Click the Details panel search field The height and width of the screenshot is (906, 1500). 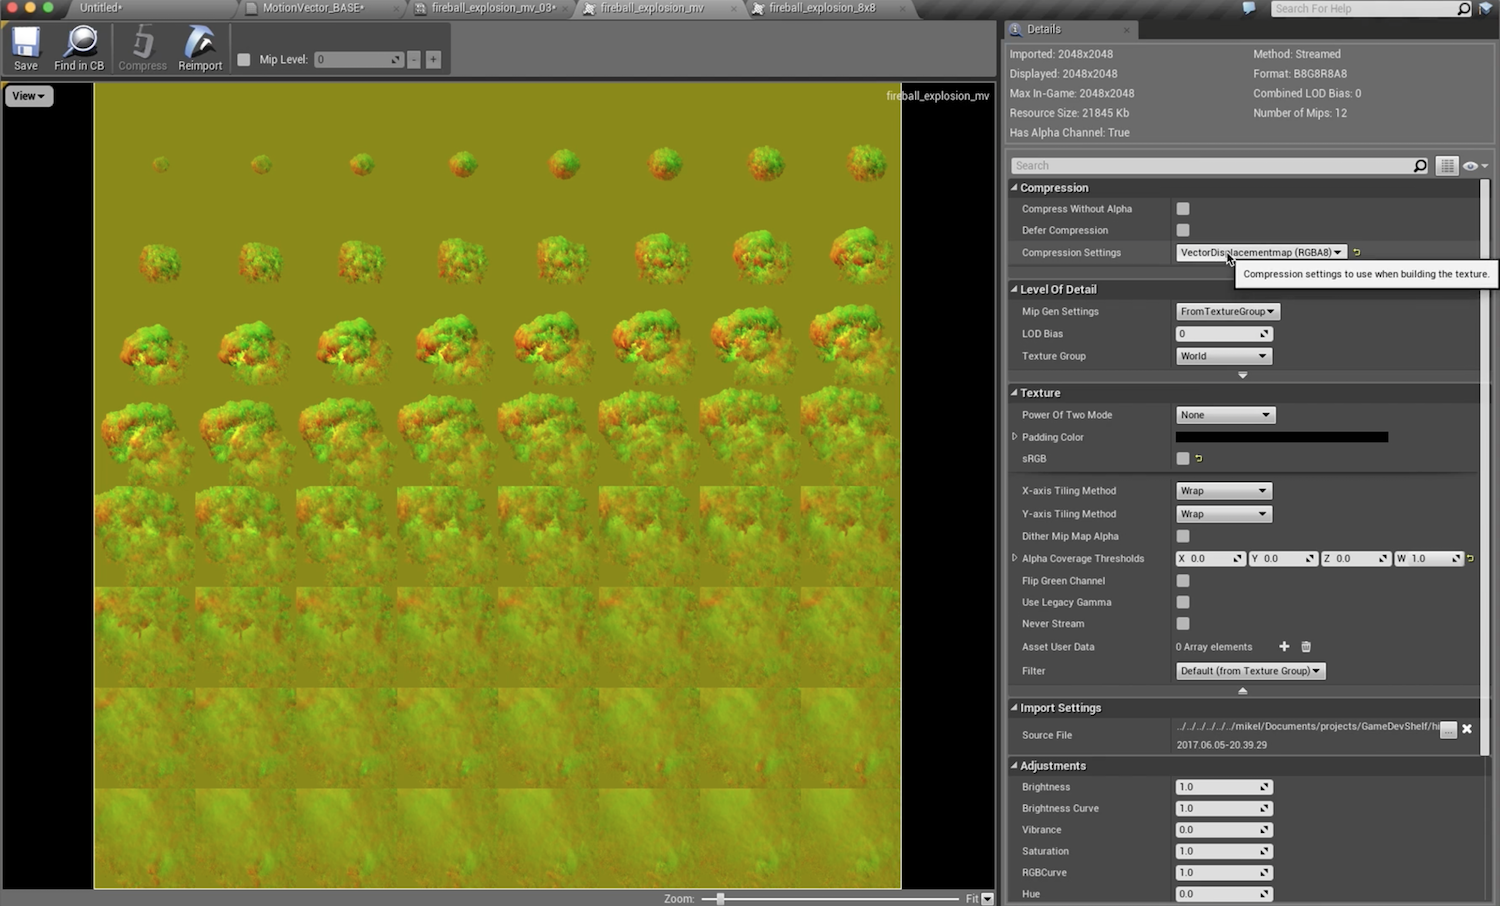[x=1200, y=165]
